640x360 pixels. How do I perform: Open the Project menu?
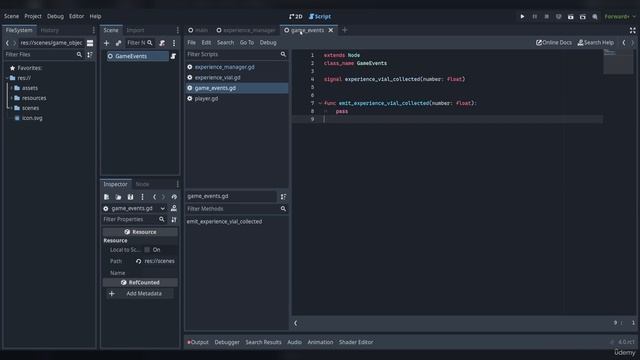click(33, 16)
